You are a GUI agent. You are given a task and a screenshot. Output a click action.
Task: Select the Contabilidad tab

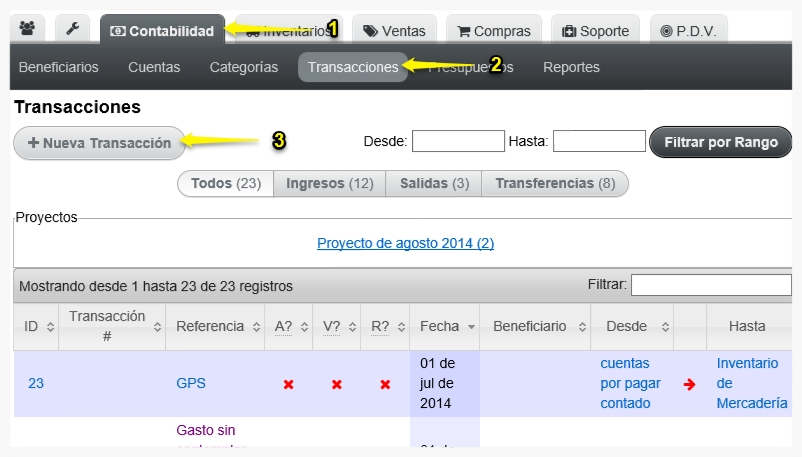(162, 30)
